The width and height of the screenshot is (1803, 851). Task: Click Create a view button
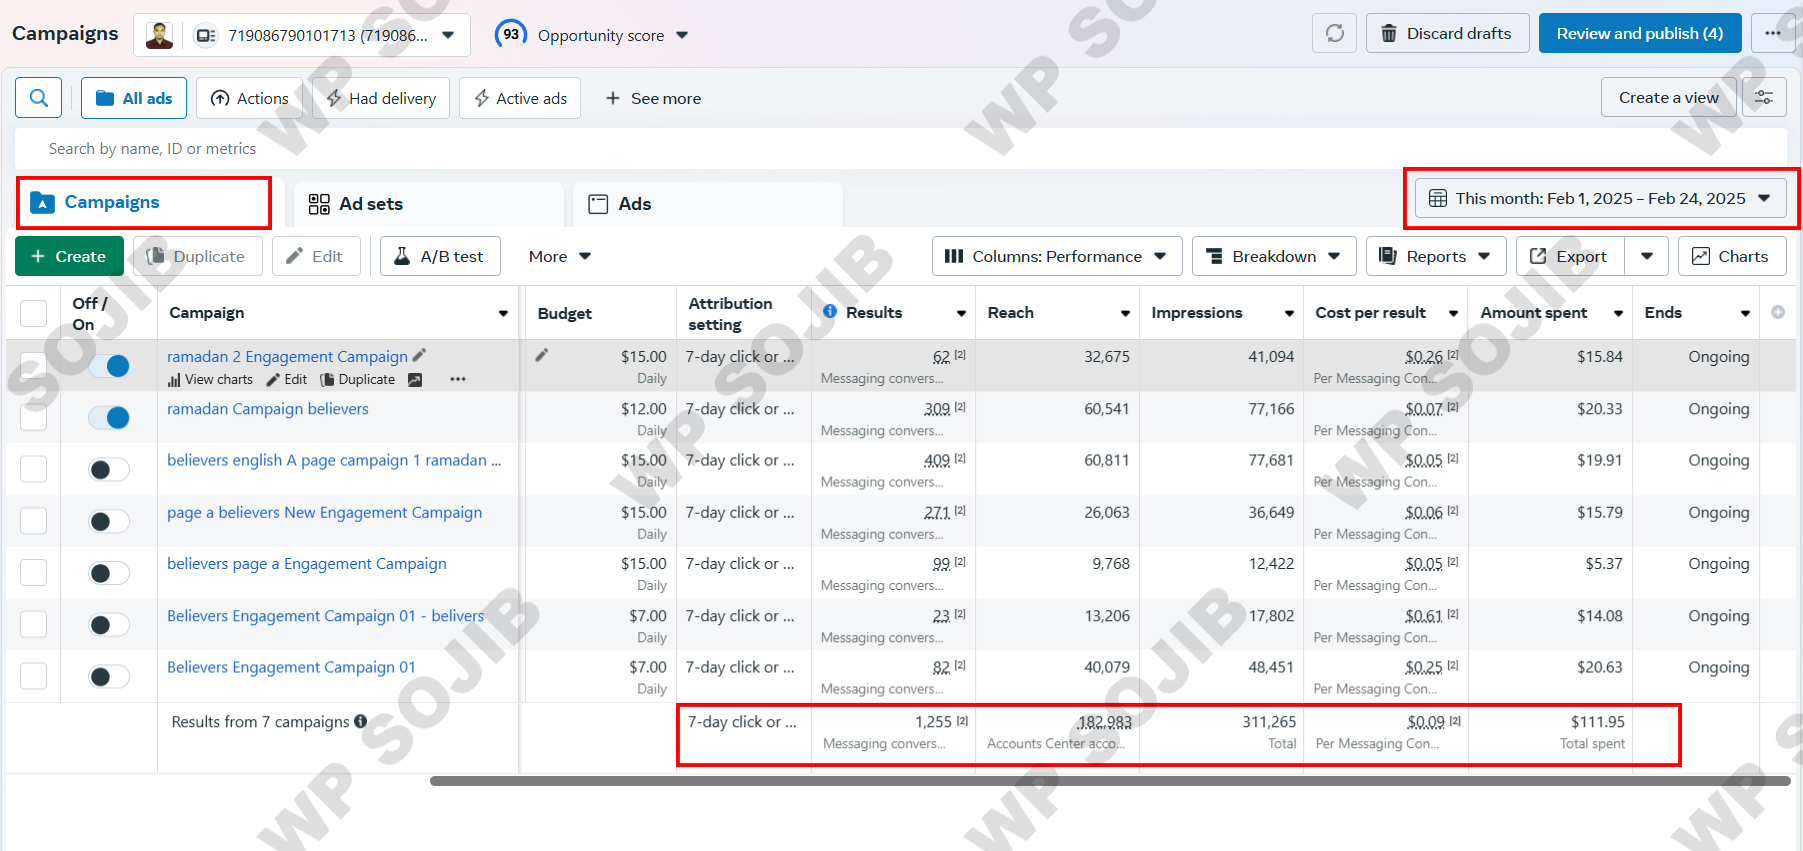pyautogui.click(x=1668, y=98)
